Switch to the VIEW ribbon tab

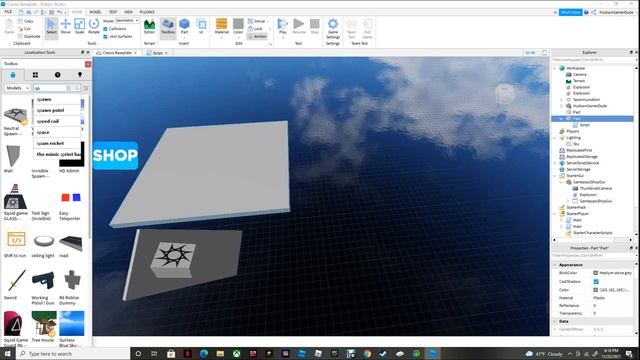click(128, 12)
